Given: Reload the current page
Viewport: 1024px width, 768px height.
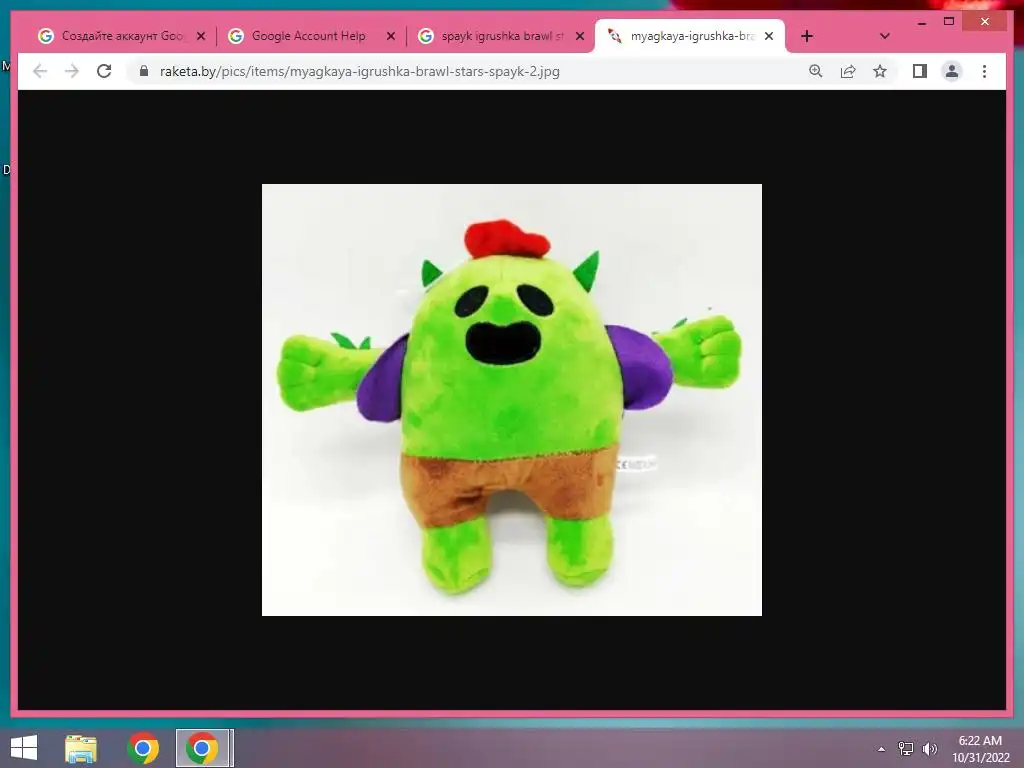Looking at the screenshot, I should [x=104, y=71].
